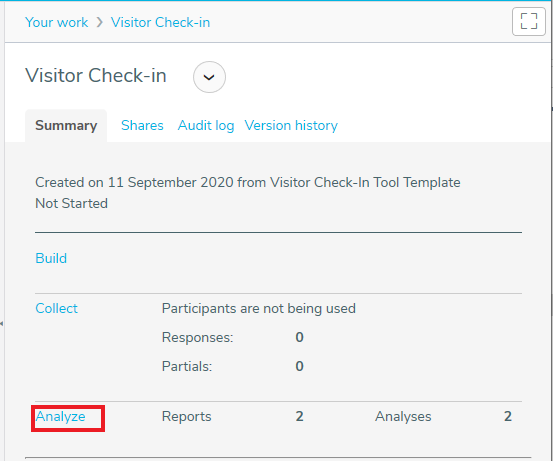Screen dimensions: 553x461
Task: Click the Analyses label
Action: pos(403,417)
